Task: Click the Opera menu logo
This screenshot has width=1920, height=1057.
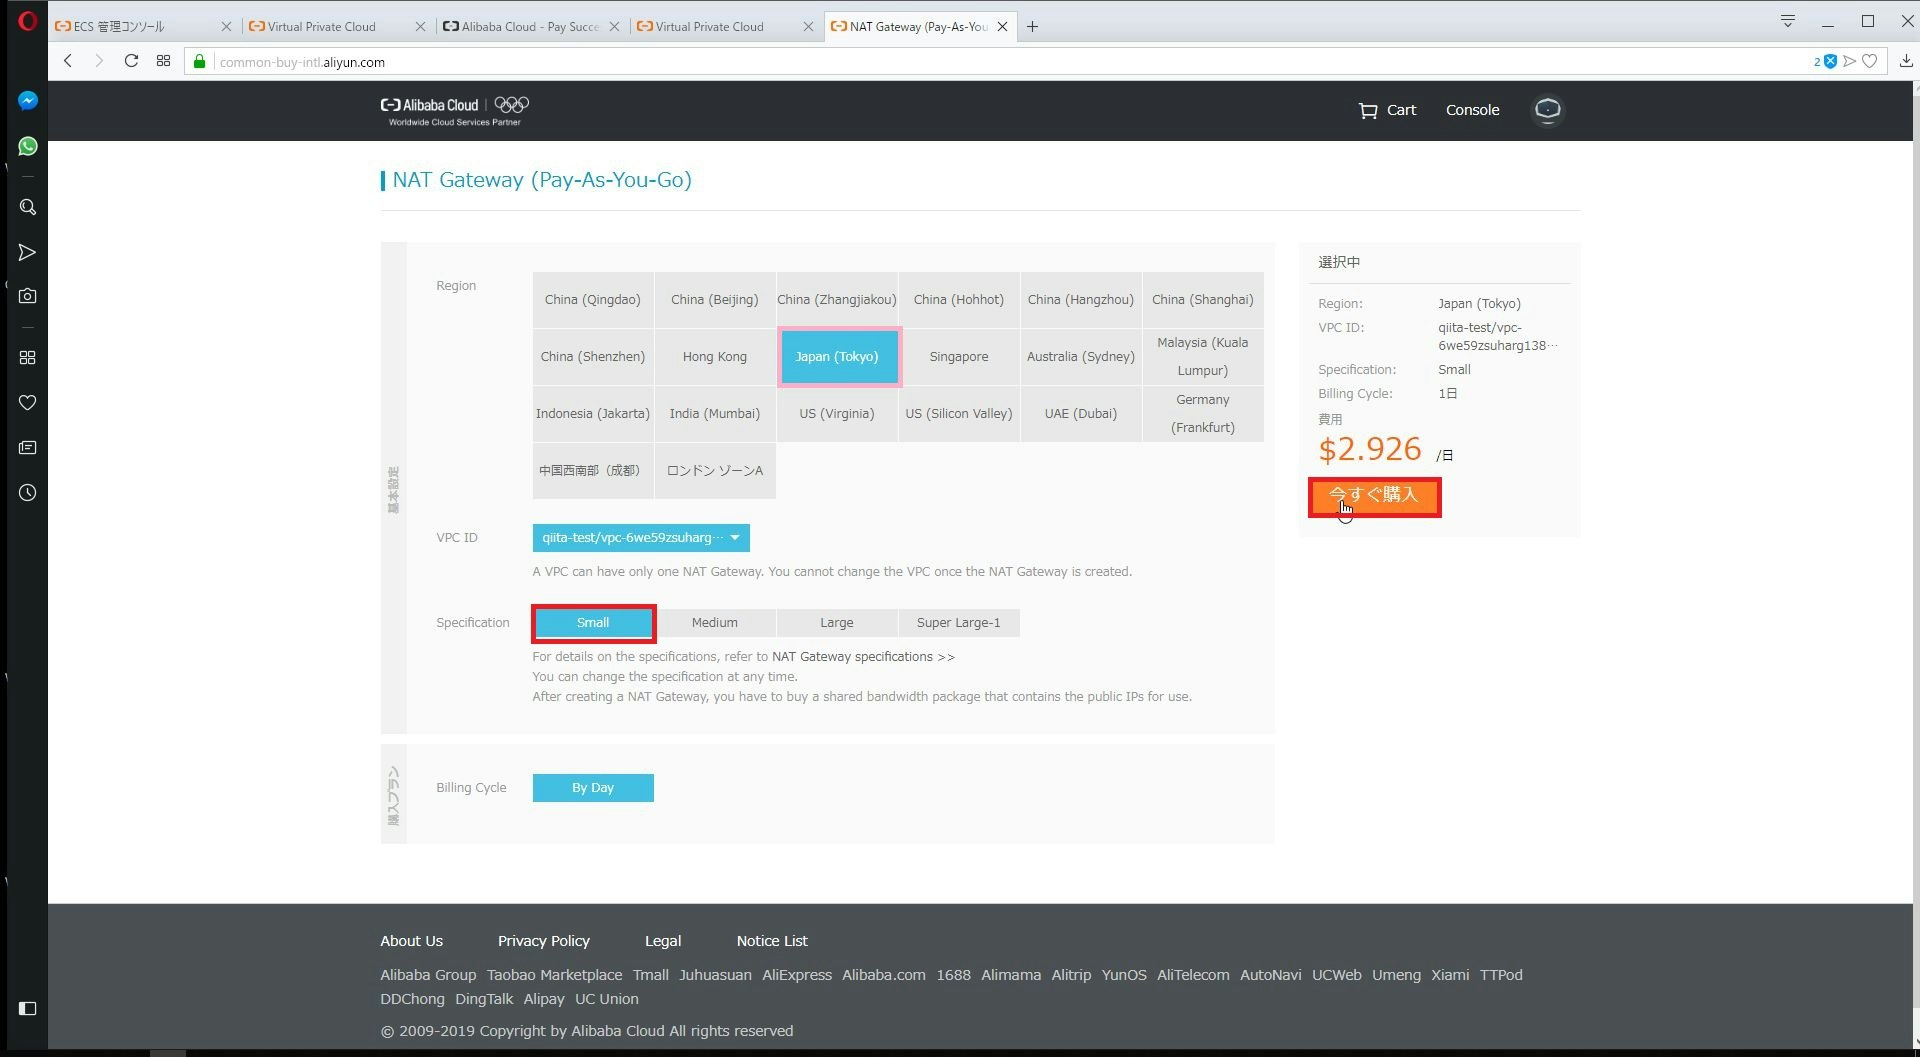Action: pyautogui.click(x=27, y=20)
